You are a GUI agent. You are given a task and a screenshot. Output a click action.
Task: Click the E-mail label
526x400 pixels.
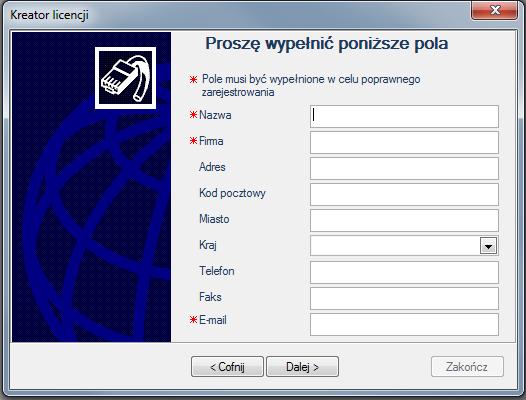[213, 320]
